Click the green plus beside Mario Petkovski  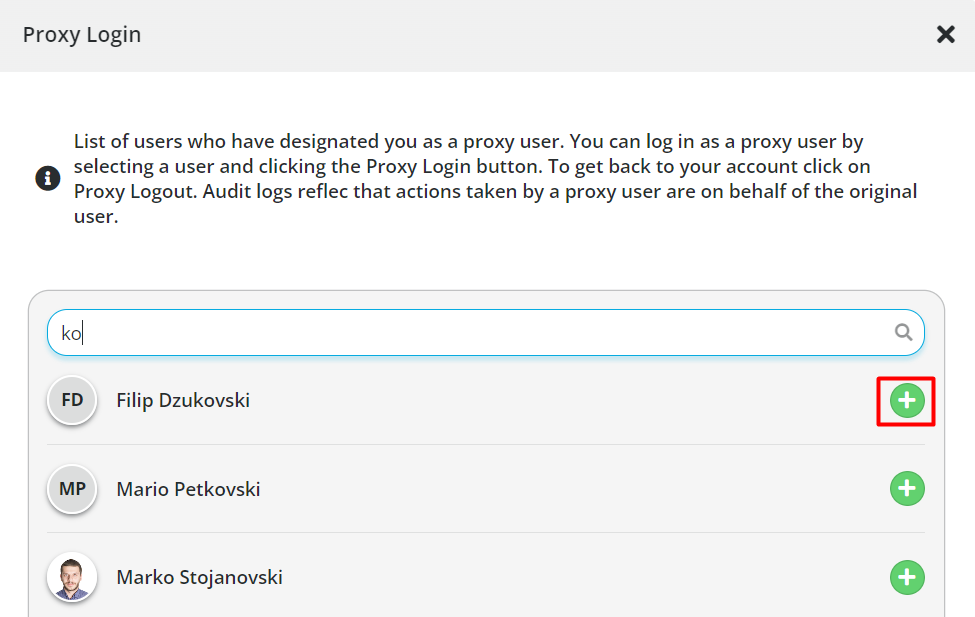point(907,488)
